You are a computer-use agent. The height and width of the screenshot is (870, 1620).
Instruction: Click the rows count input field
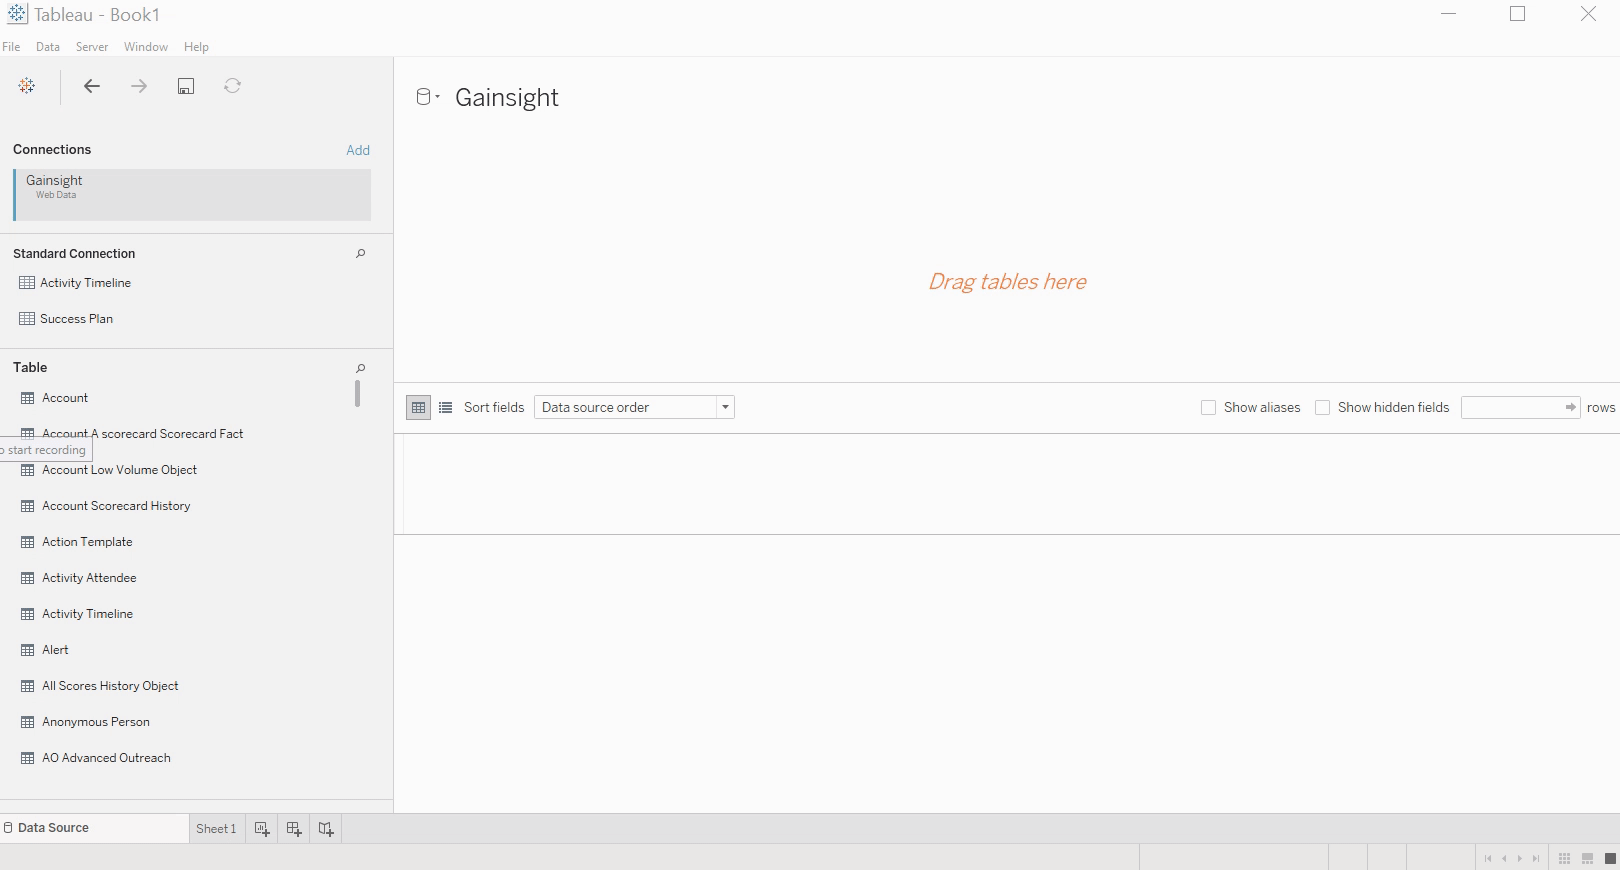pos(1512,407)
